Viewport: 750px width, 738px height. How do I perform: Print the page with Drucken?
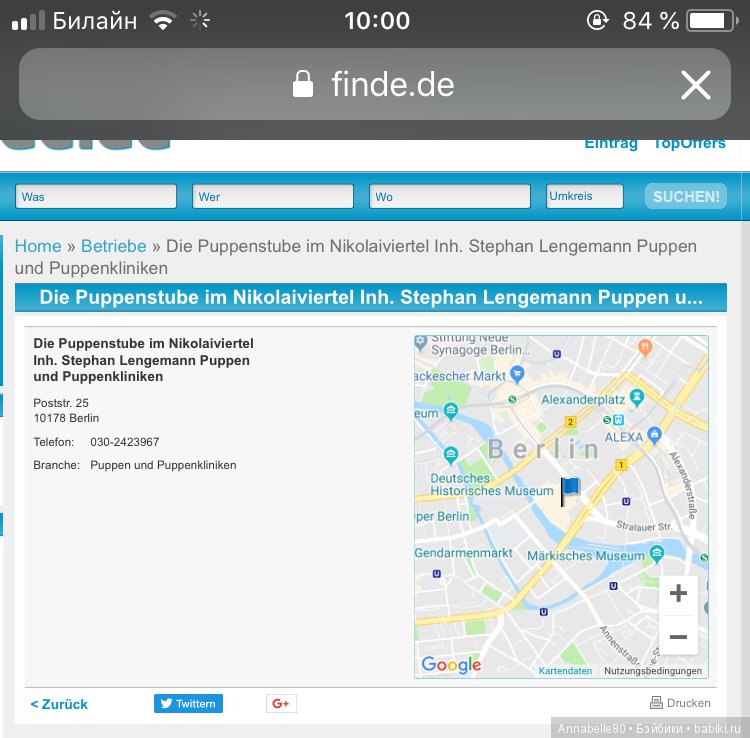(680, 703)
